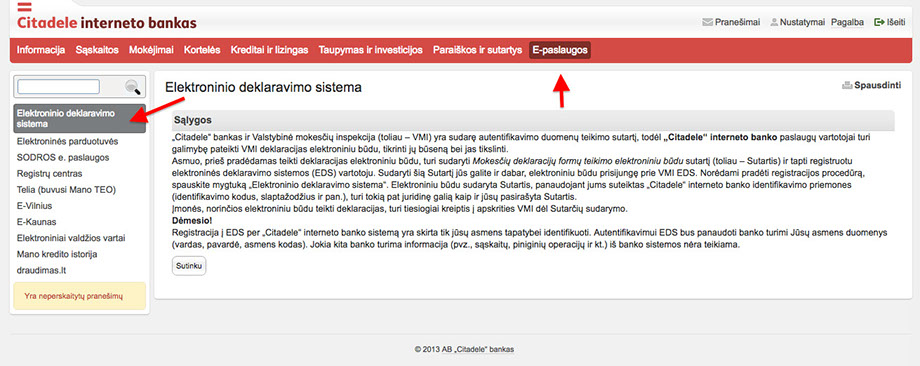The image size is (920, 366).
Task: Click the search magnifier icon
Action: 133,87
